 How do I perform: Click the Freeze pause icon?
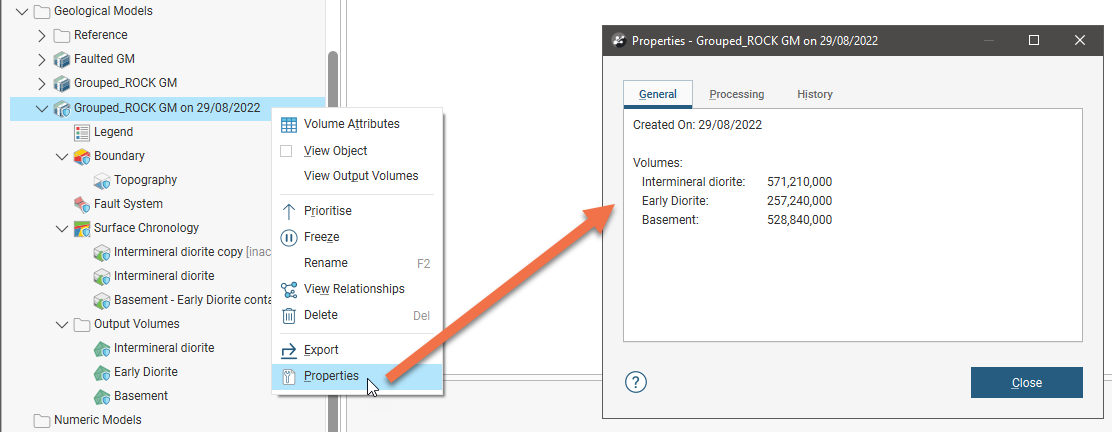[288, 237]
